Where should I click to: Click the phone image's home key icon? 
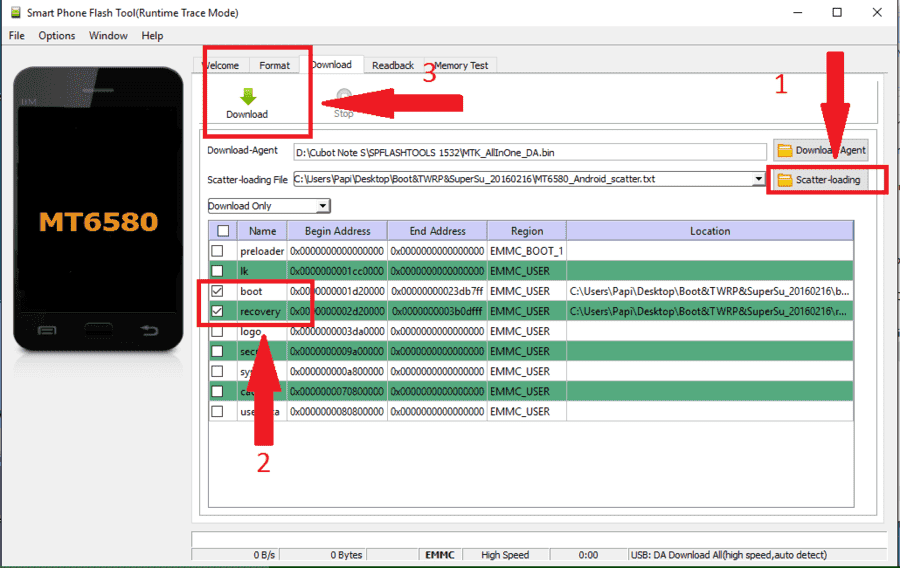(x=98, y=330)
